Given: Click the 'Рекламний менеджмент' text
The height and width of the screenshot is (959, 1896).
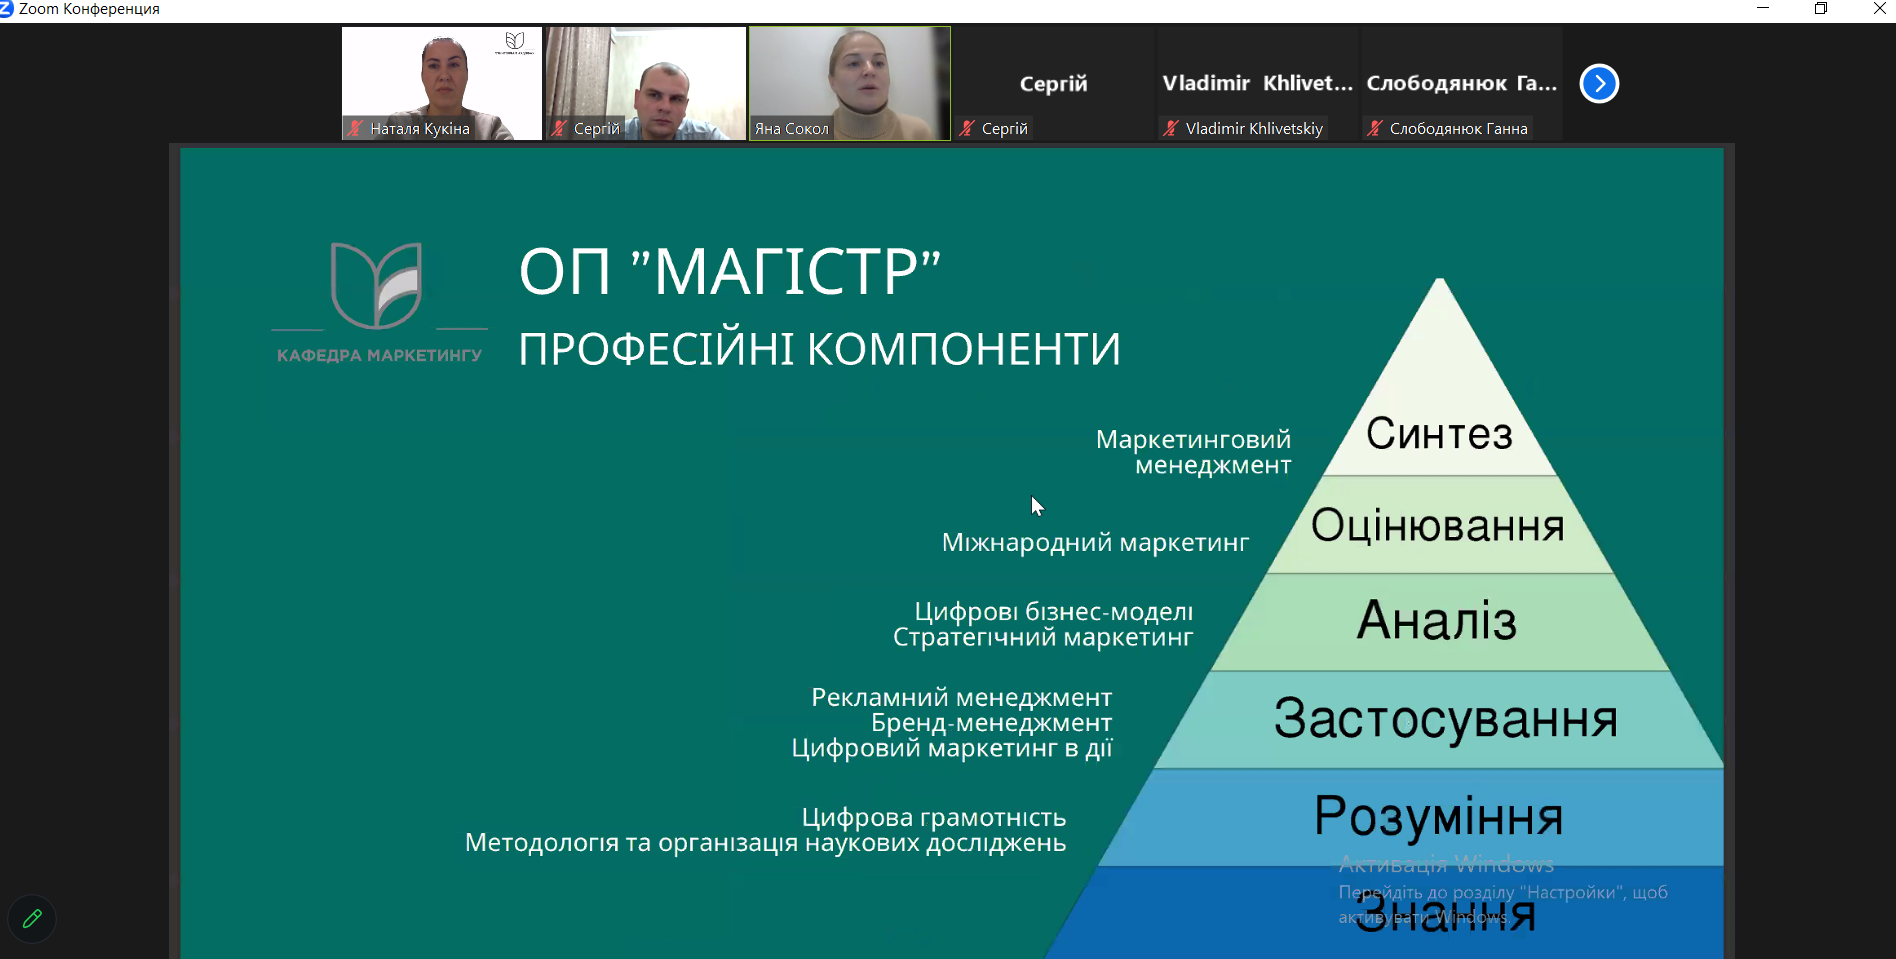Looking at the screenshot, I should [962, 697].
